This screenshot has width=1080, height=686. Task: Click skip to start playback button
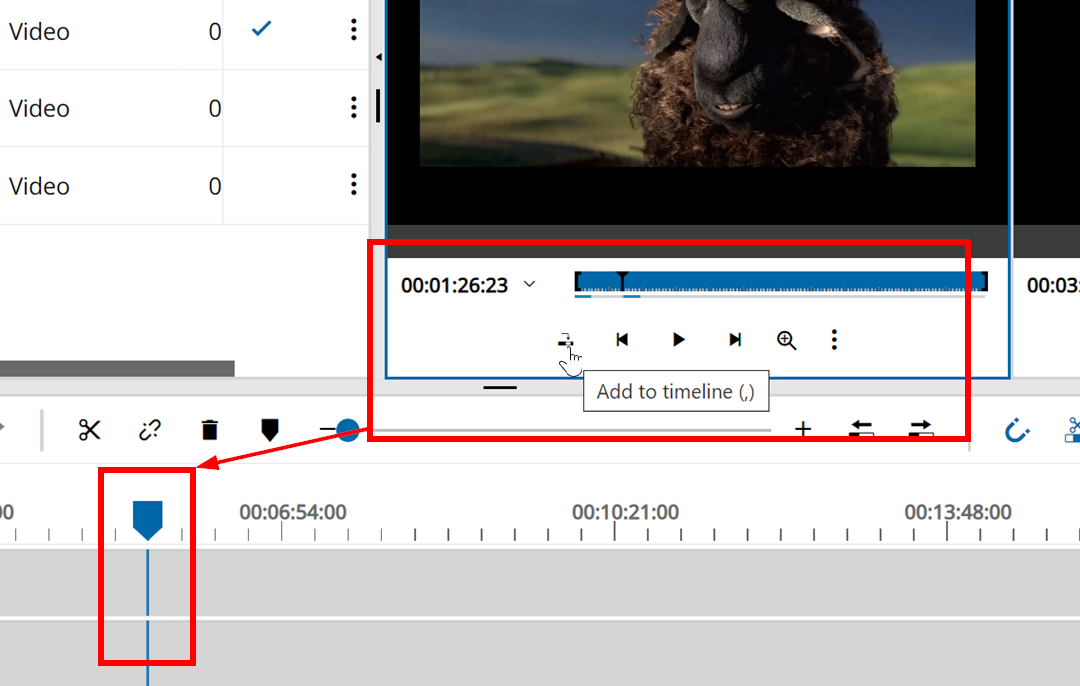pos(622,340)
